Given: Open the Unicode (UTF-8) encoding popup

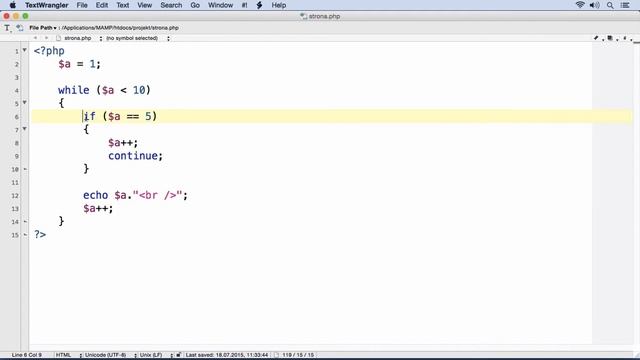Looking at the screenshot, I should tap(110, 355).
